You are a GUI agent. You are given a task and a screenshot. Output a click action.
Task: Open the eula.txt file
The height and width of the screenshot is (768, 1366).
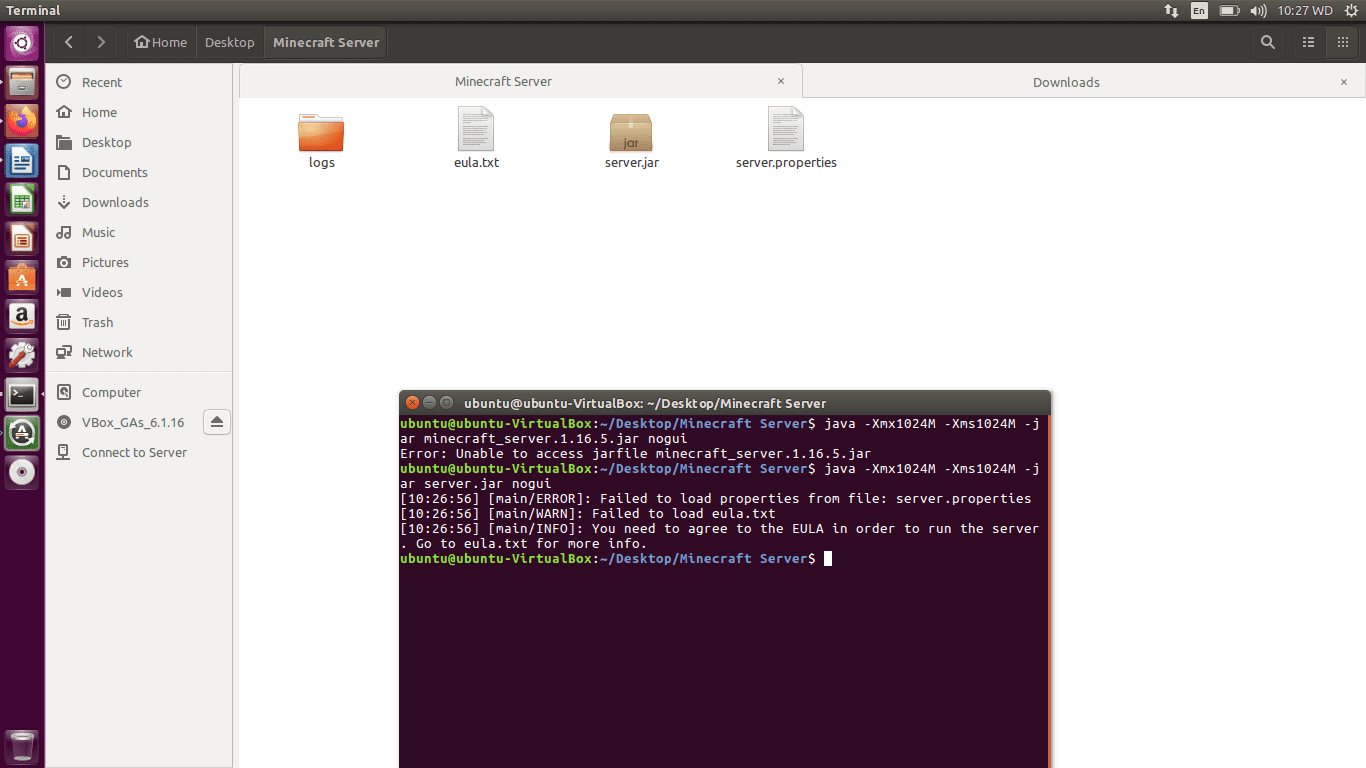(476, 137)
